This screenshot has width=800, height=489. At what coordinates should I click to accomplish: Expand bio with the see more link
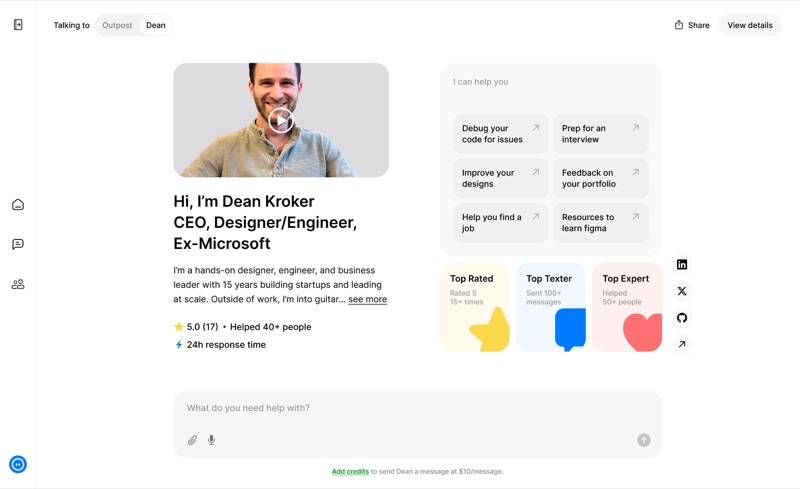(x=367, y=299)
